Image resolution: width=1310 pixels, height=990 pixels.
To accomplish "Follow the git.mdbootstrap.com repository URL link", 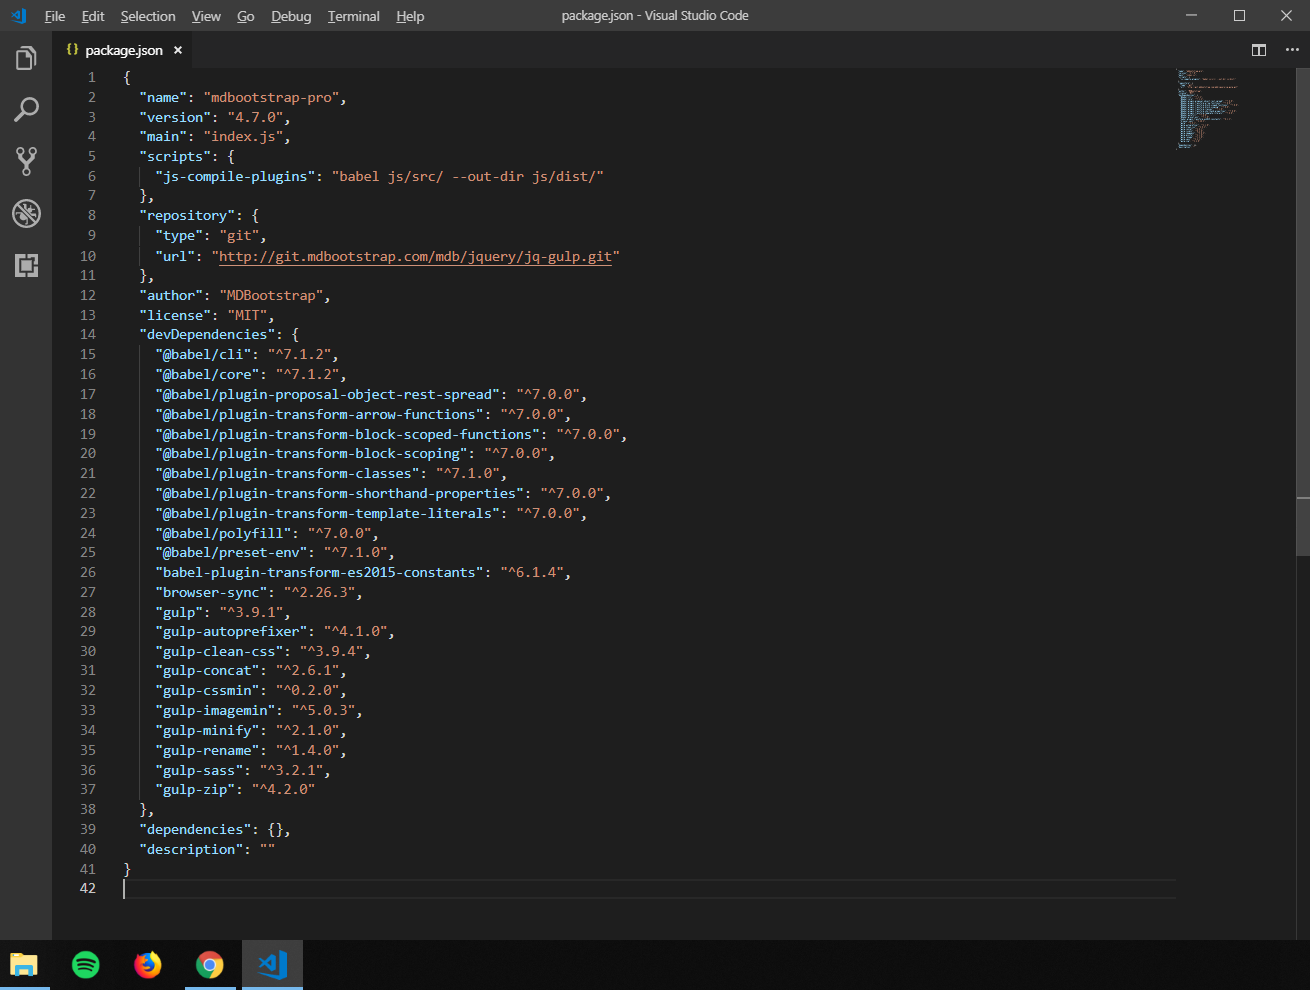I will [x=415, y=256].
